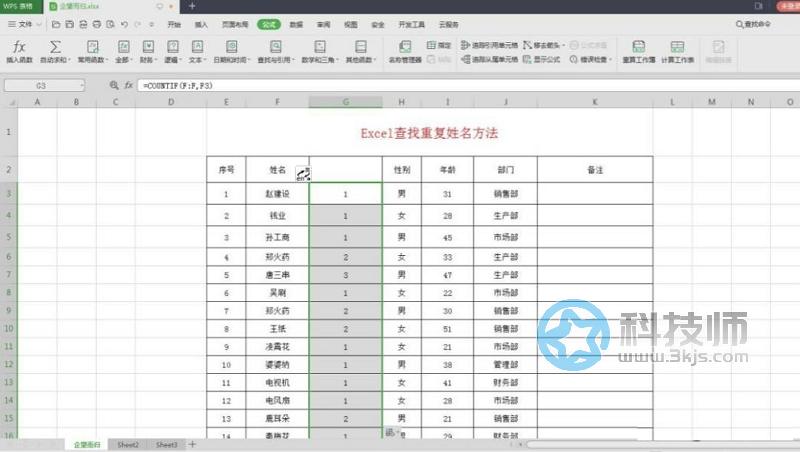800x452 pixels.
Task: Open the Date and Time functions icon
Action: (x=231, y=47)
